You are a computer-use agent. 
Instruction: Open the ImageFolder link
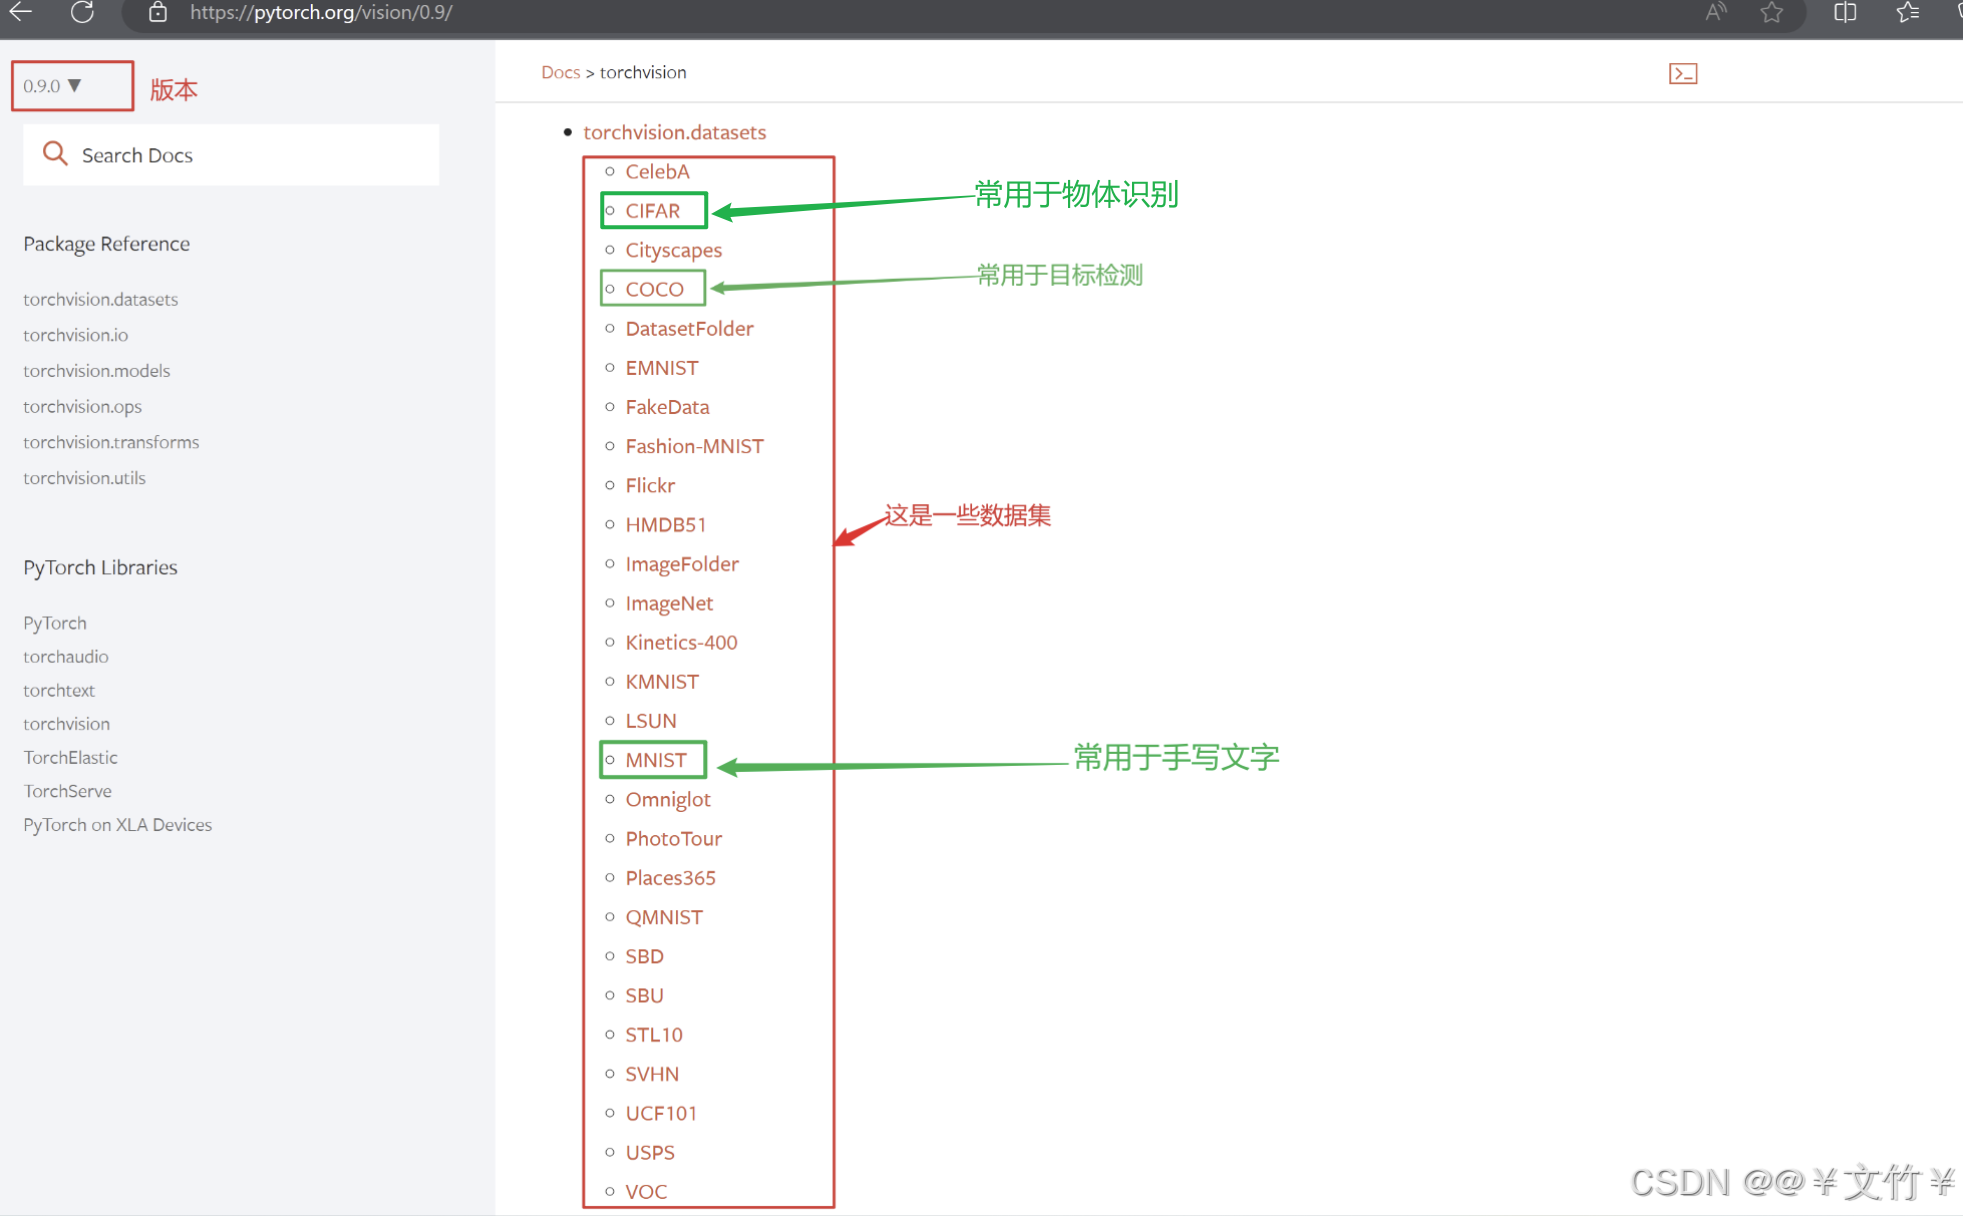tap(682, 564)
